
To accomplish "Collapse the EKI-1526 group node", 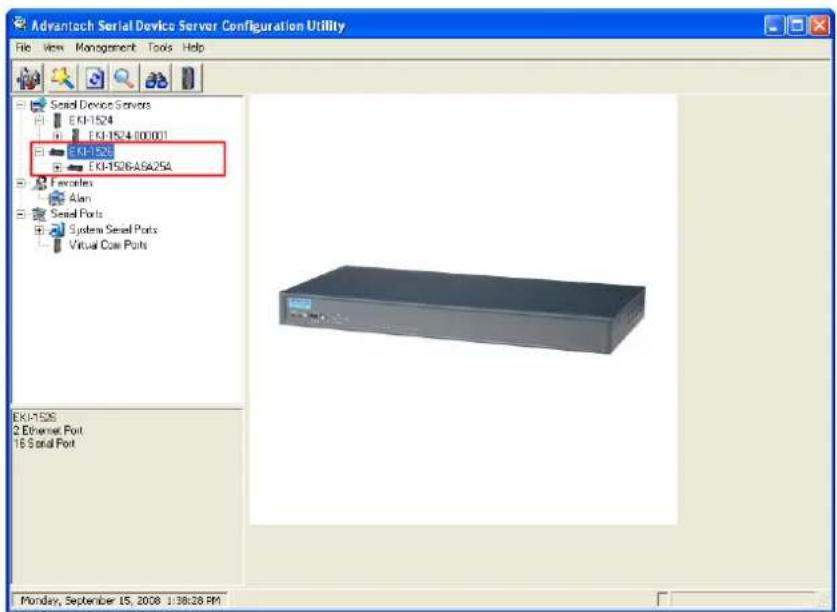I will [x=38, y=152].
